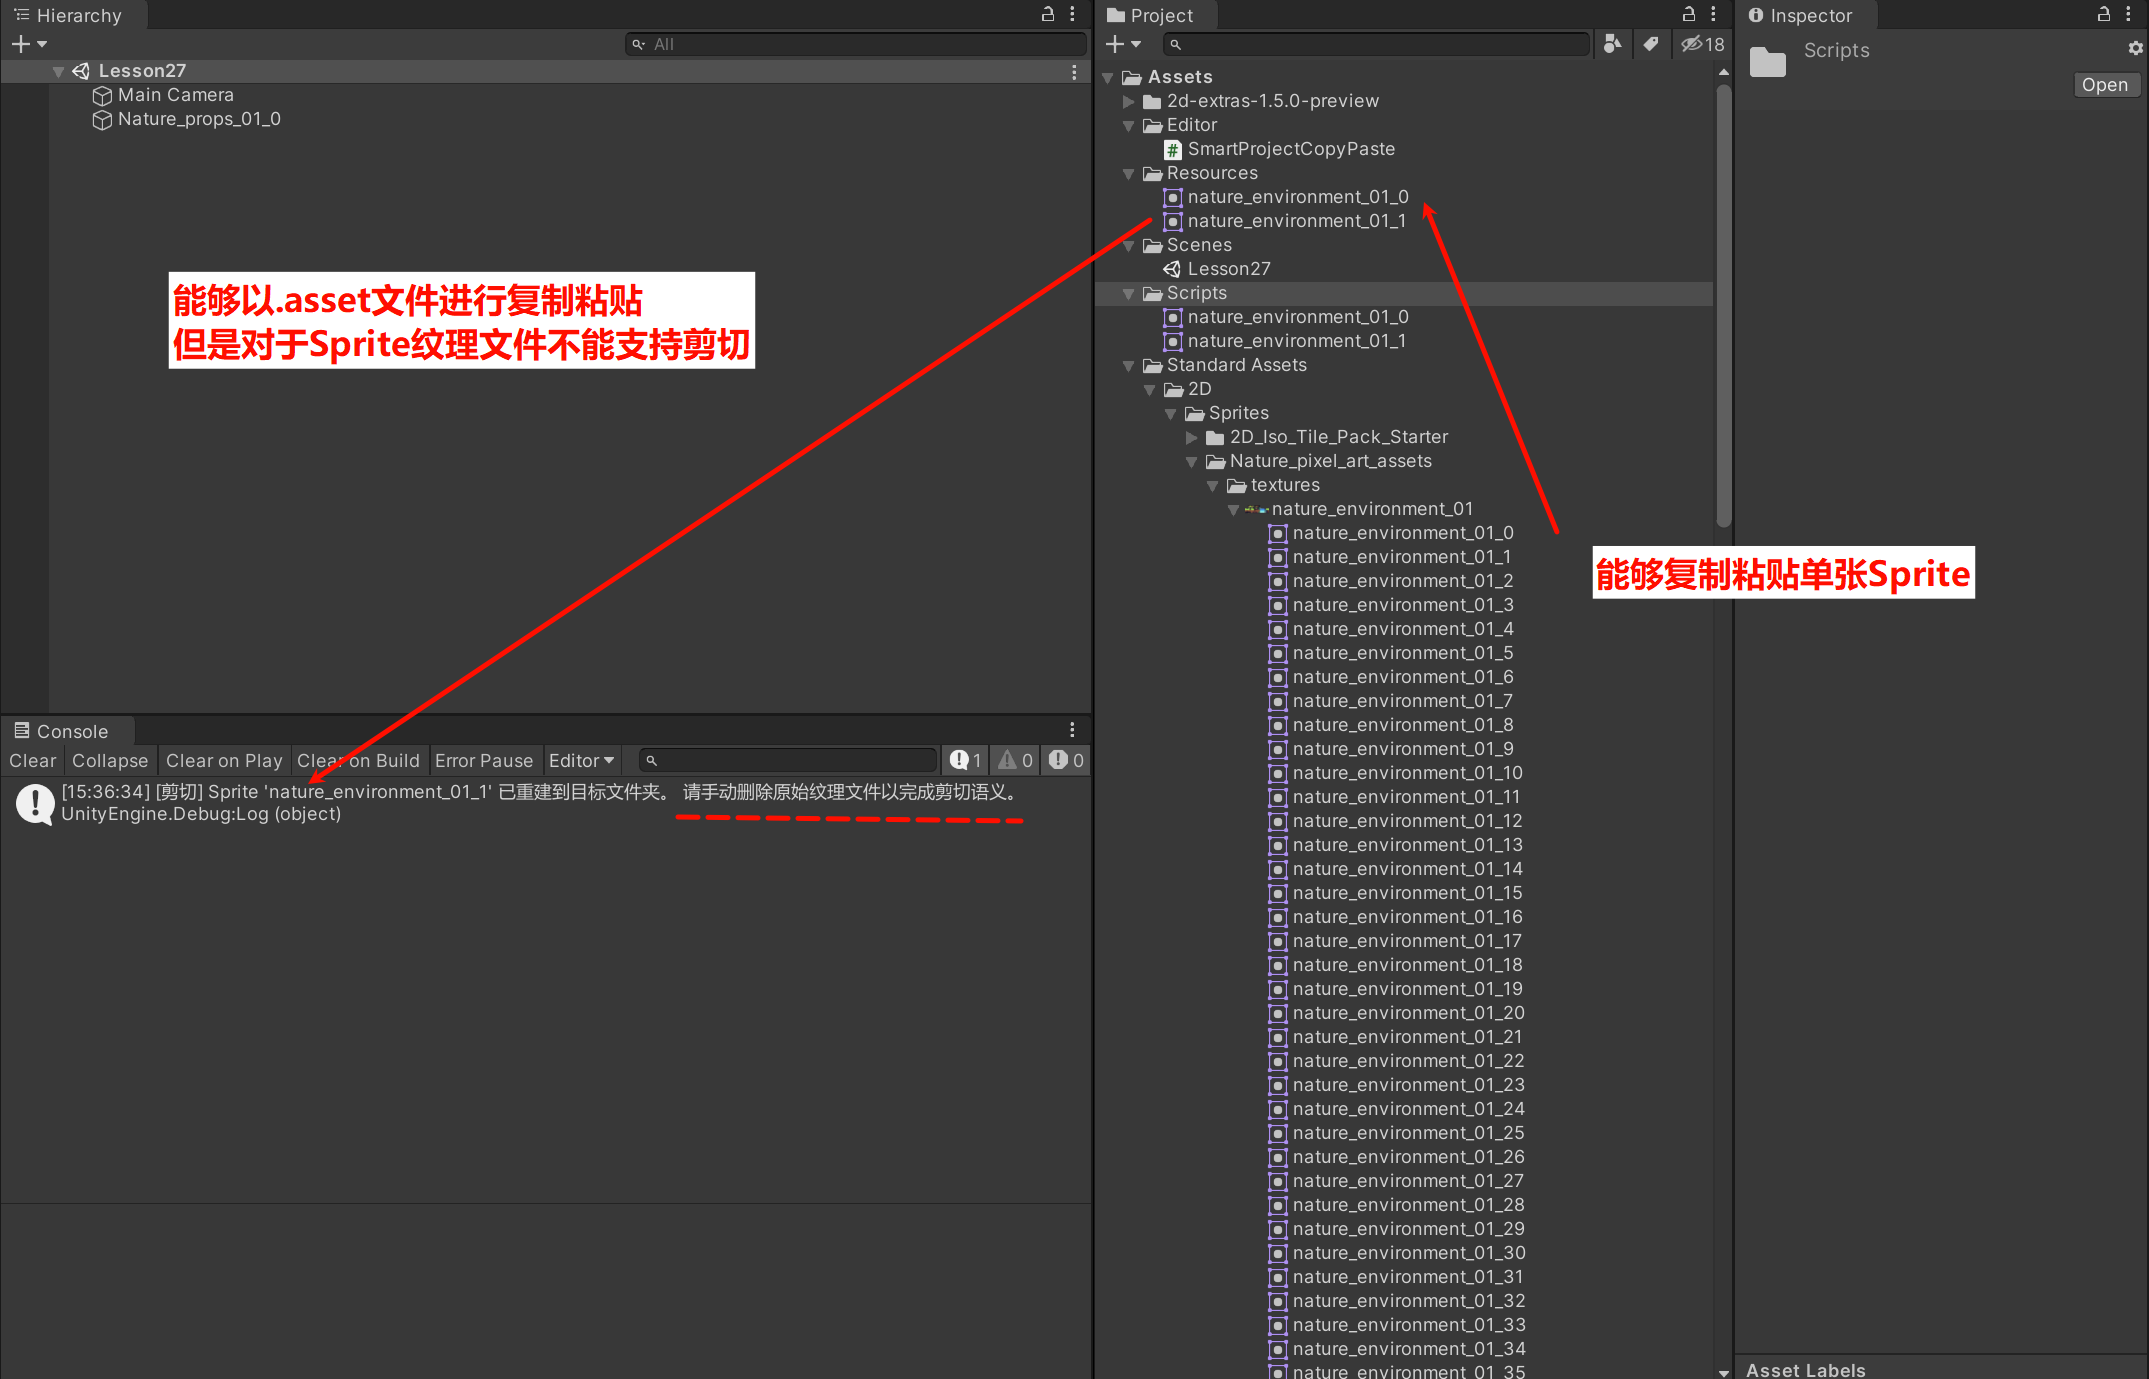Click the Project panel lock icon

tap(1689, 14)
